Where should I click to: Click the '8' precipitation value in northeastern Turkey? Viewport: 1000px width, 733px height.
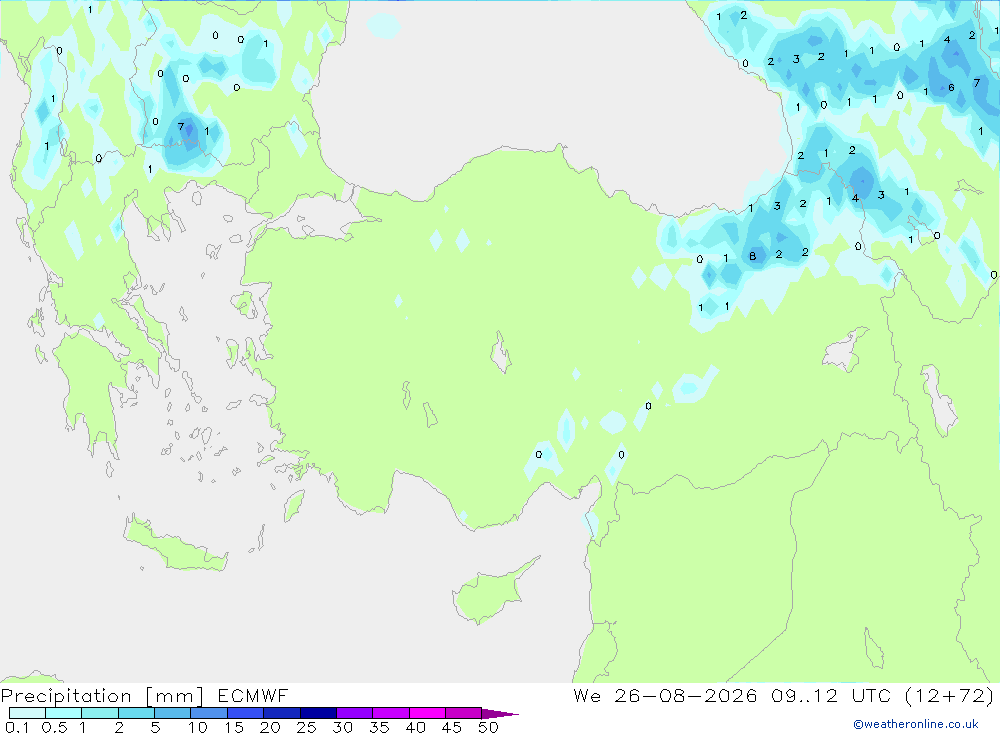pos(753,256)
